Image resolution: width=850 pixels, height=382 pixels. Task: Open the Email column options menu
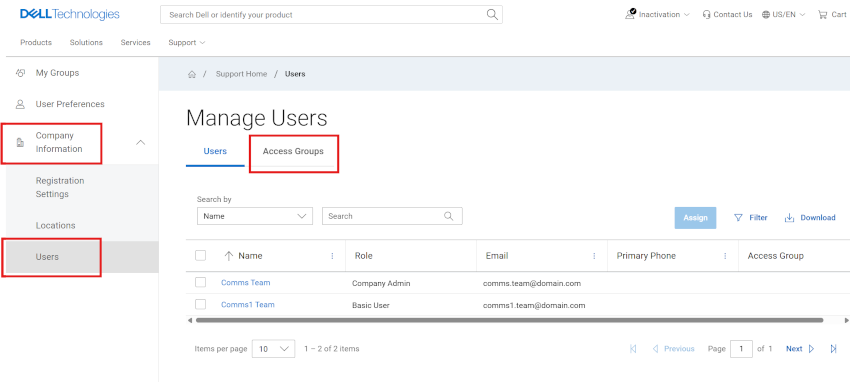(x=594, y=256)
